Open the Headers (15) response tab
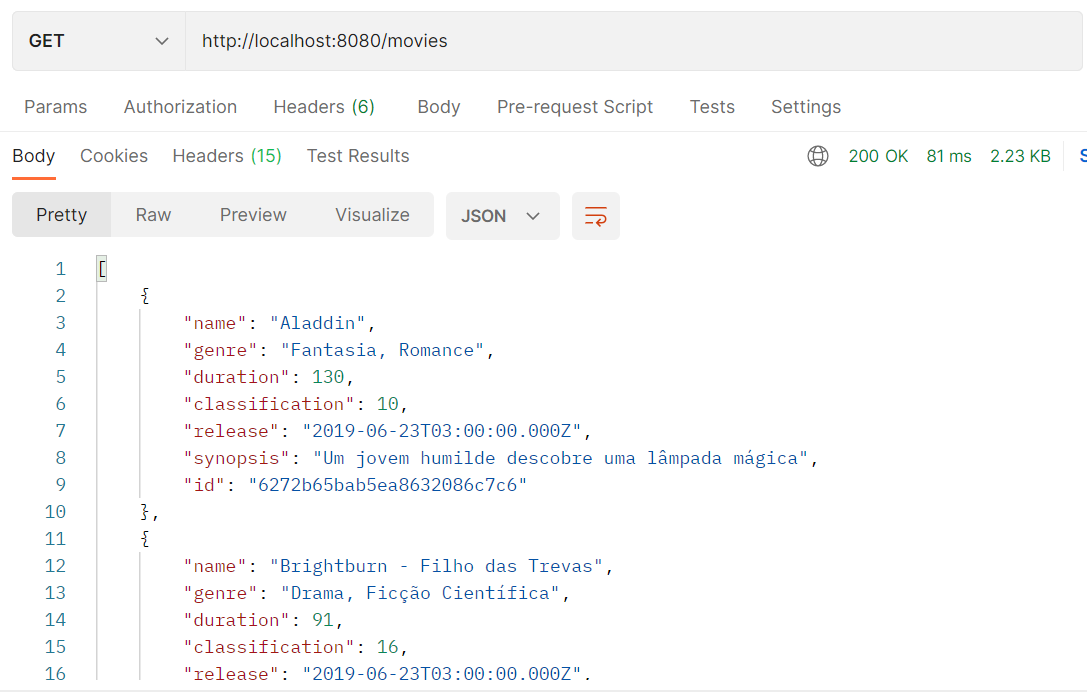 (x=226, y=156)
